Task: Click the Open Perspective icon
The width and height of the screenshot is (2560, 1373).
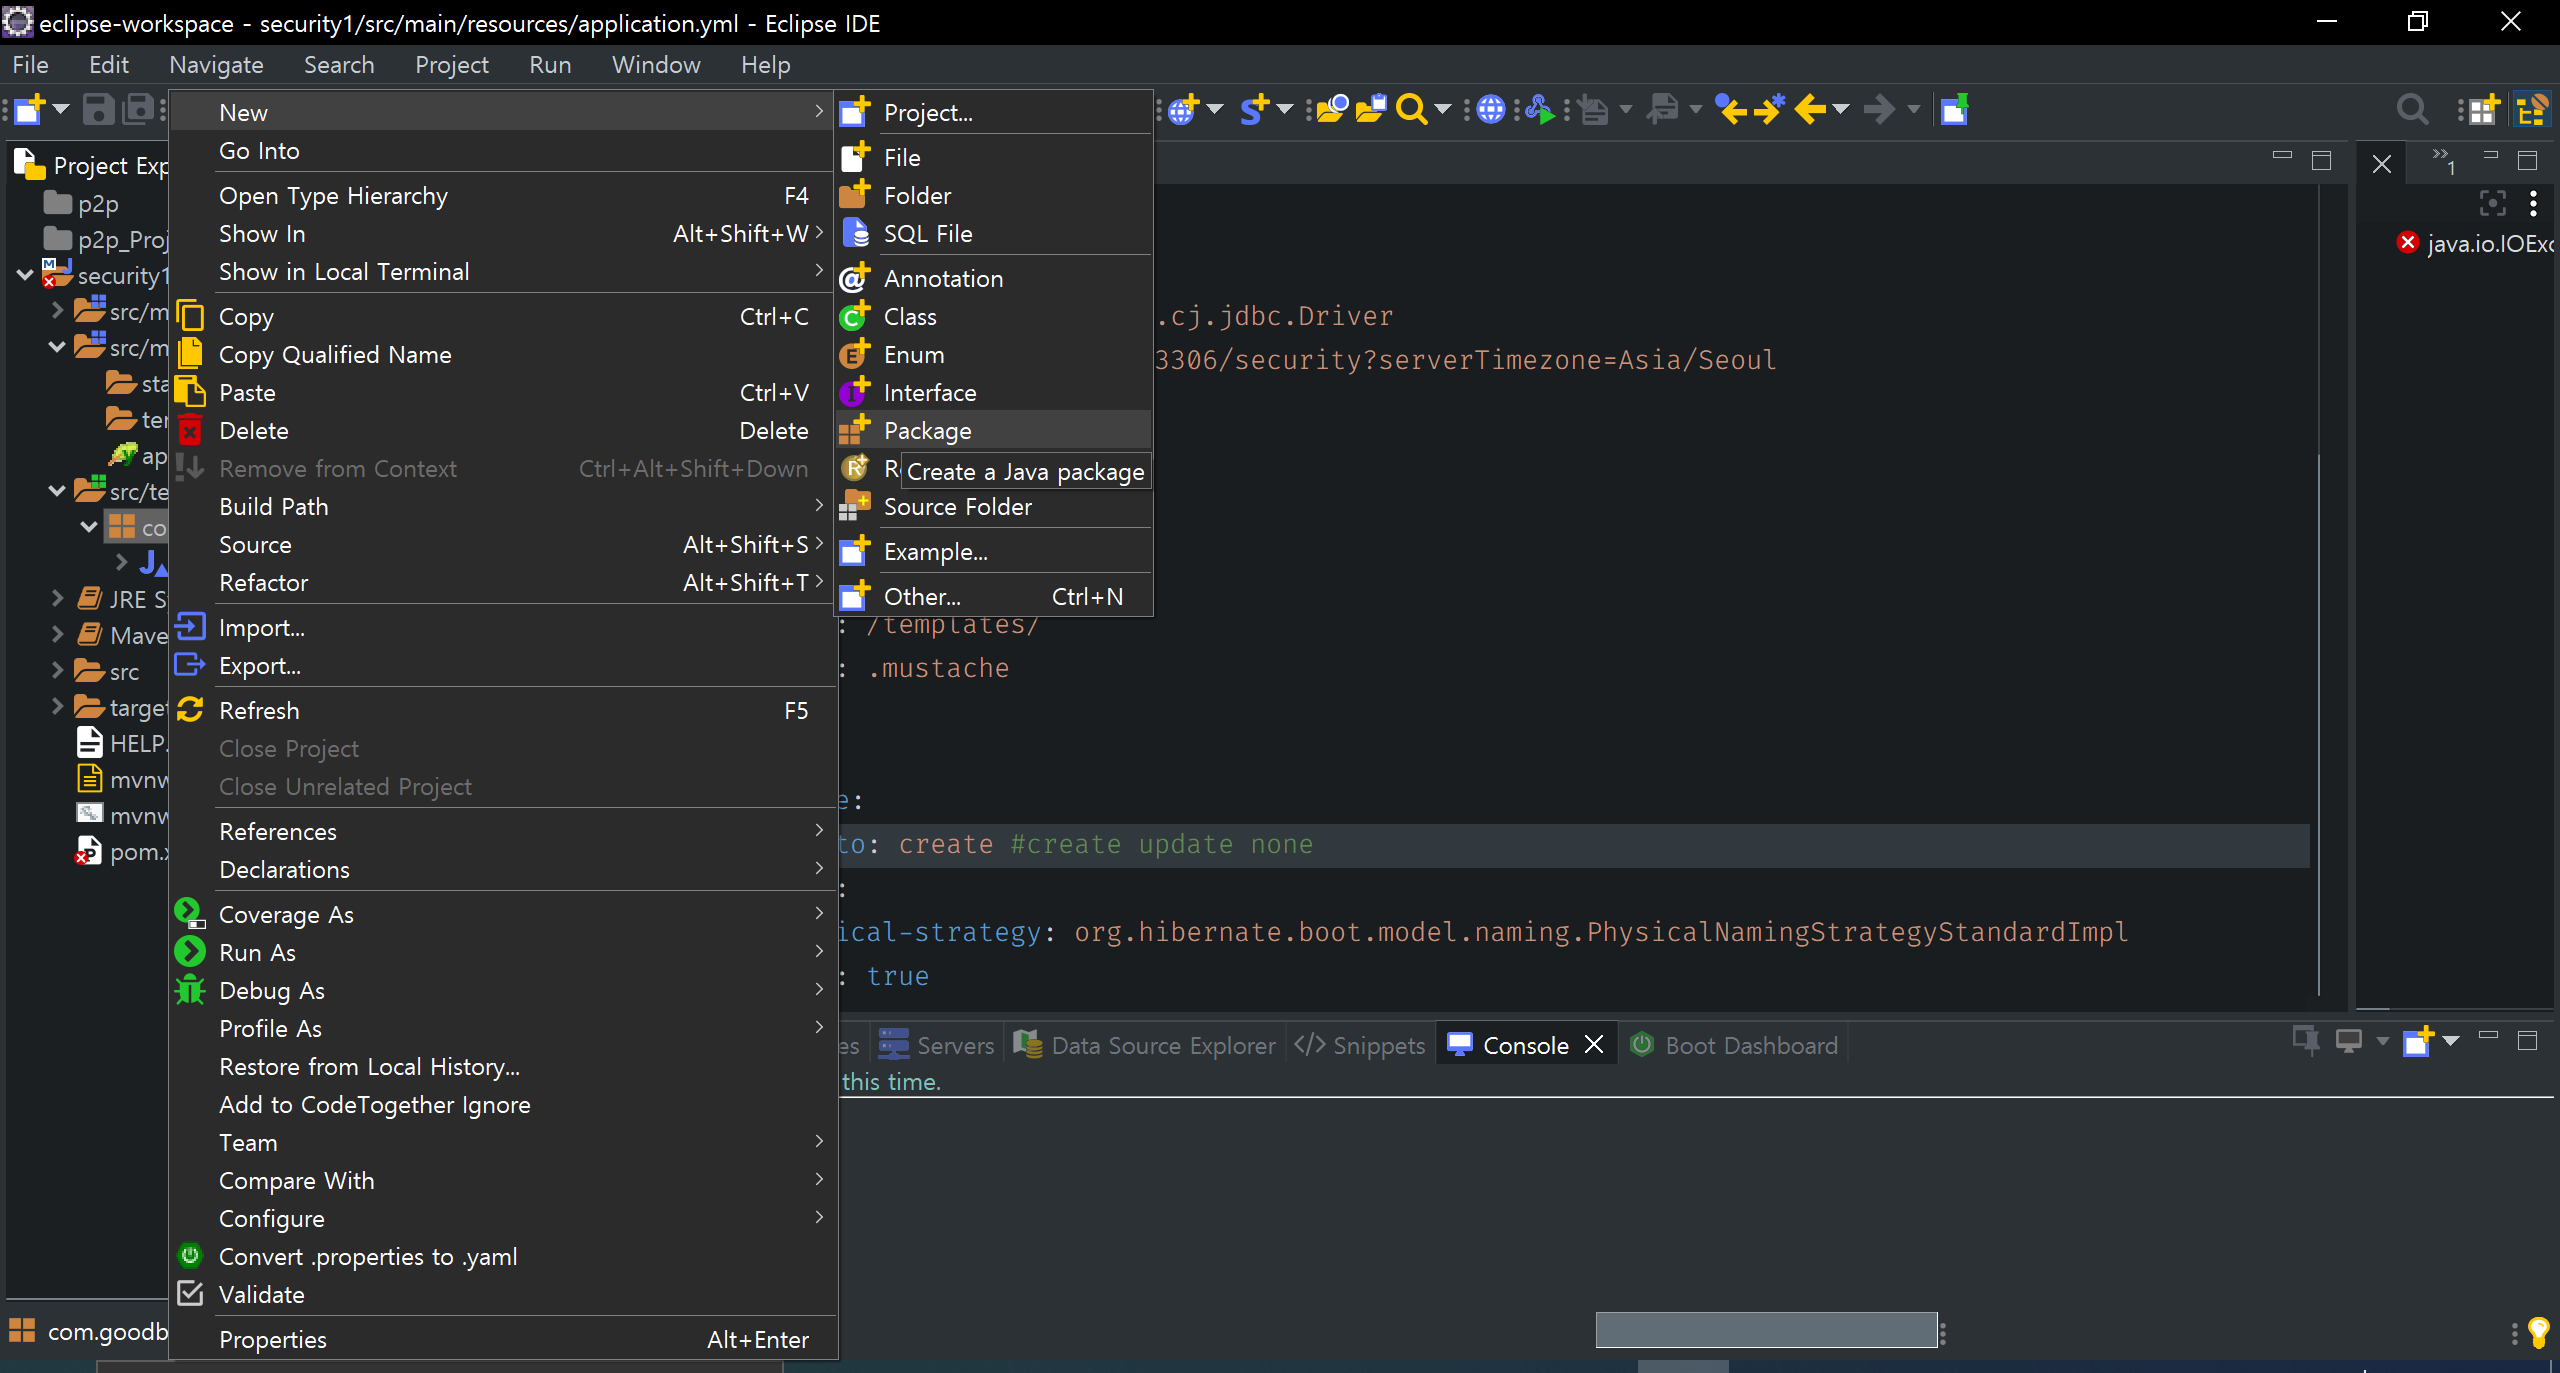Action: tap(2483, 109)
